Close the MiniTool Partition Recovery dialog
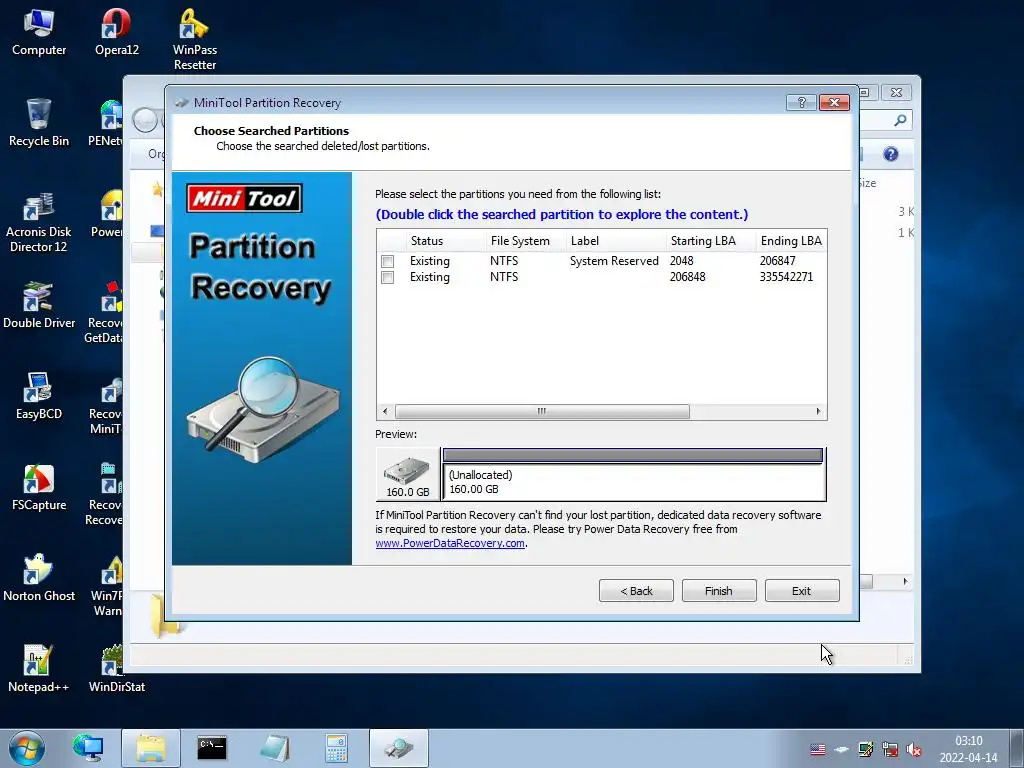Image resolution: width=1024 pixels, height=768 pixels. 834,103
